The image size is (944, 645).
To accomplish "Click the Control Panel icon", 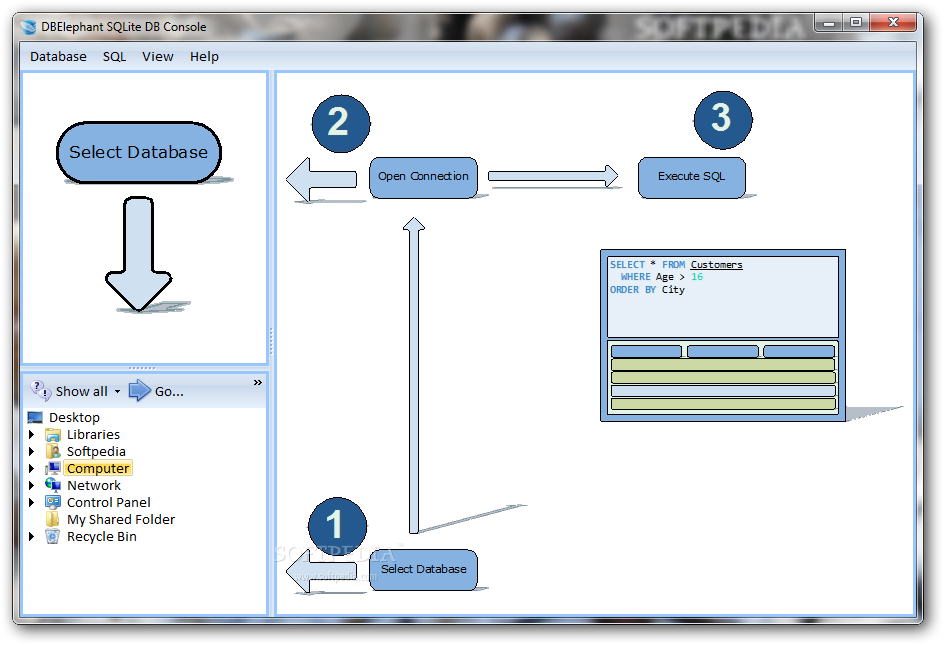I will click(53, 502).
